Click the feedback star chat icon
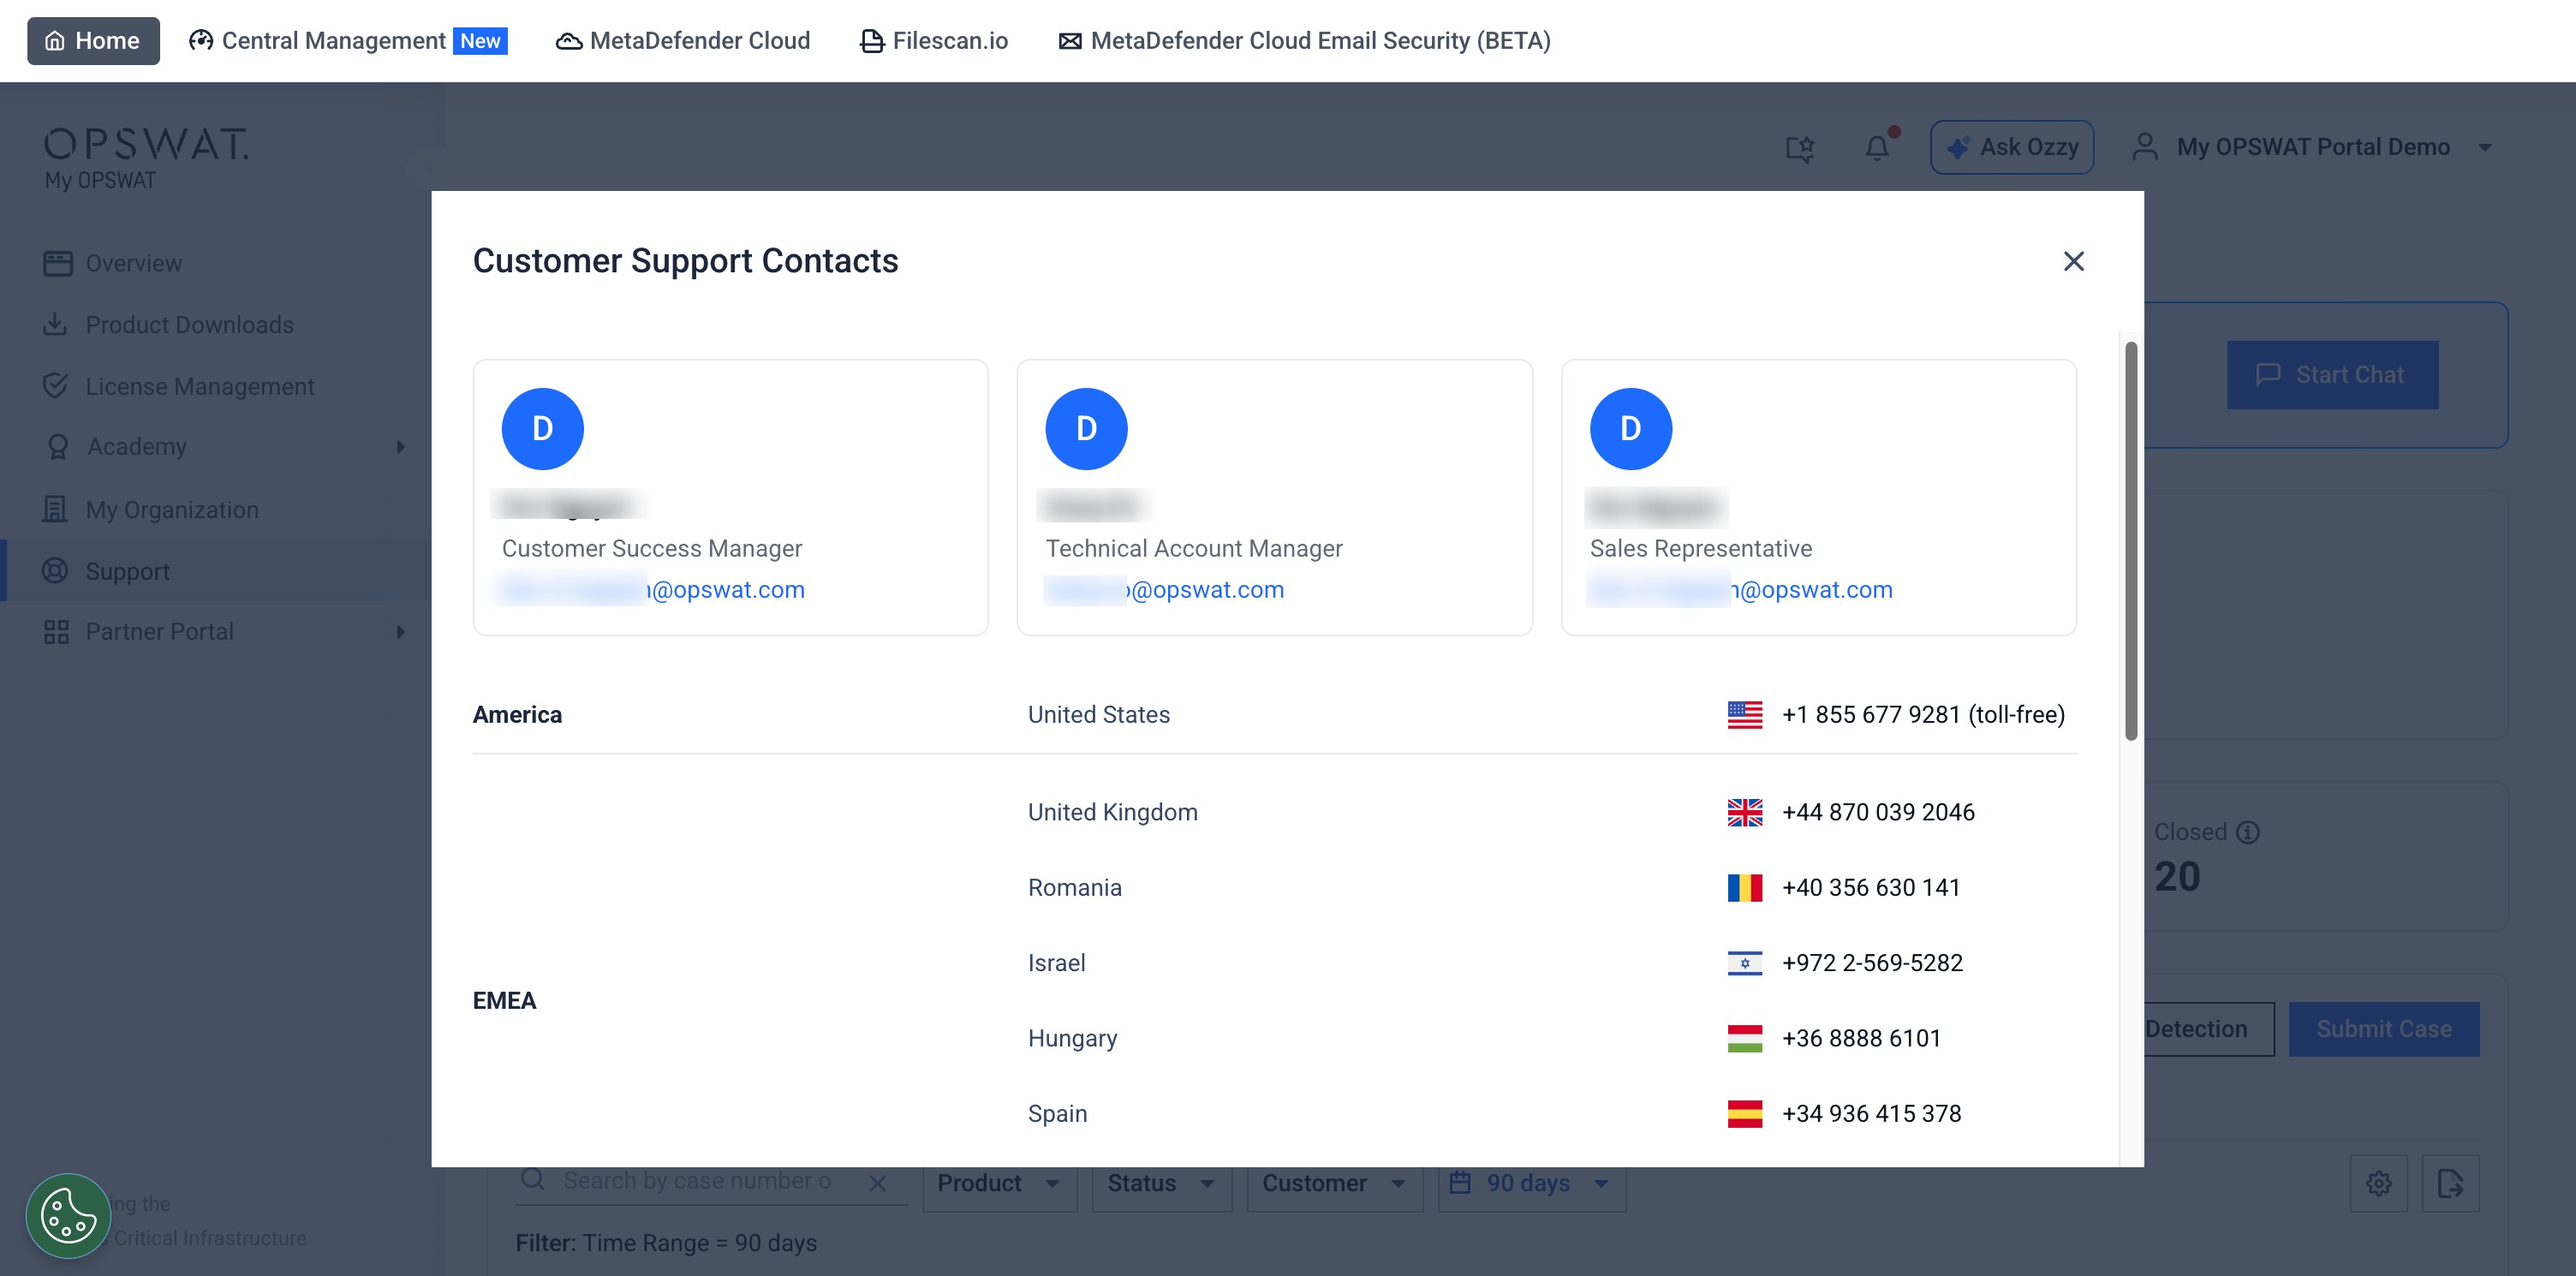This screenshot has height=1276, width=2576. point(1799,148)
